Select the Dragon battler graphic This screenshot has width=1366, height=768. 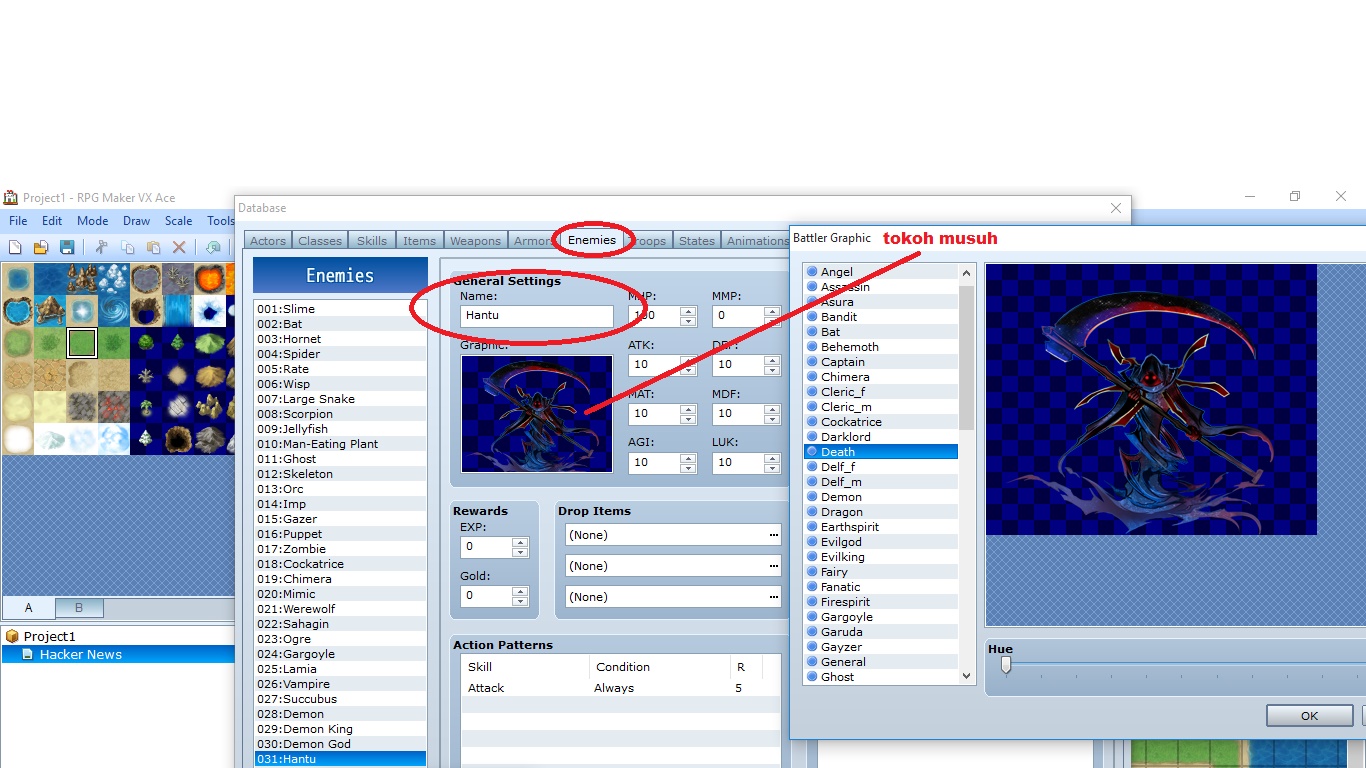(881, 512)
